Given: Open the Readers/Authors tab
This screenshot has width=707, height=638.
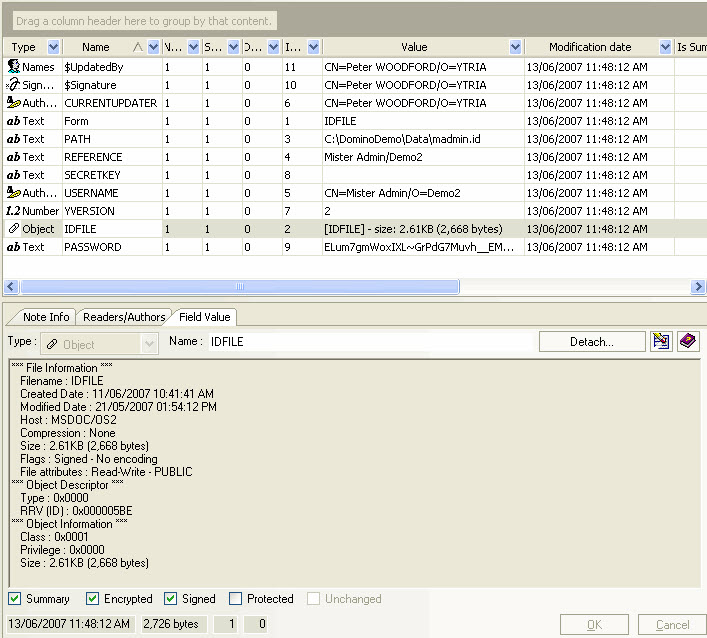Looking at the screenshot, I should coord(124,317).
